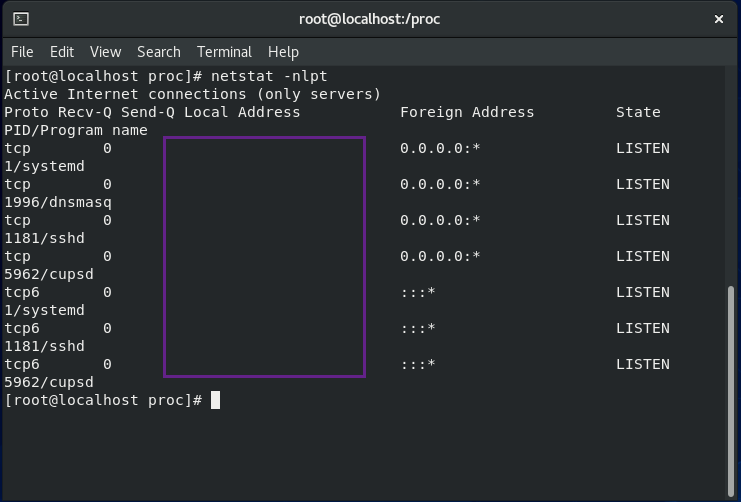Open the Terminal menu

(224, 52)
